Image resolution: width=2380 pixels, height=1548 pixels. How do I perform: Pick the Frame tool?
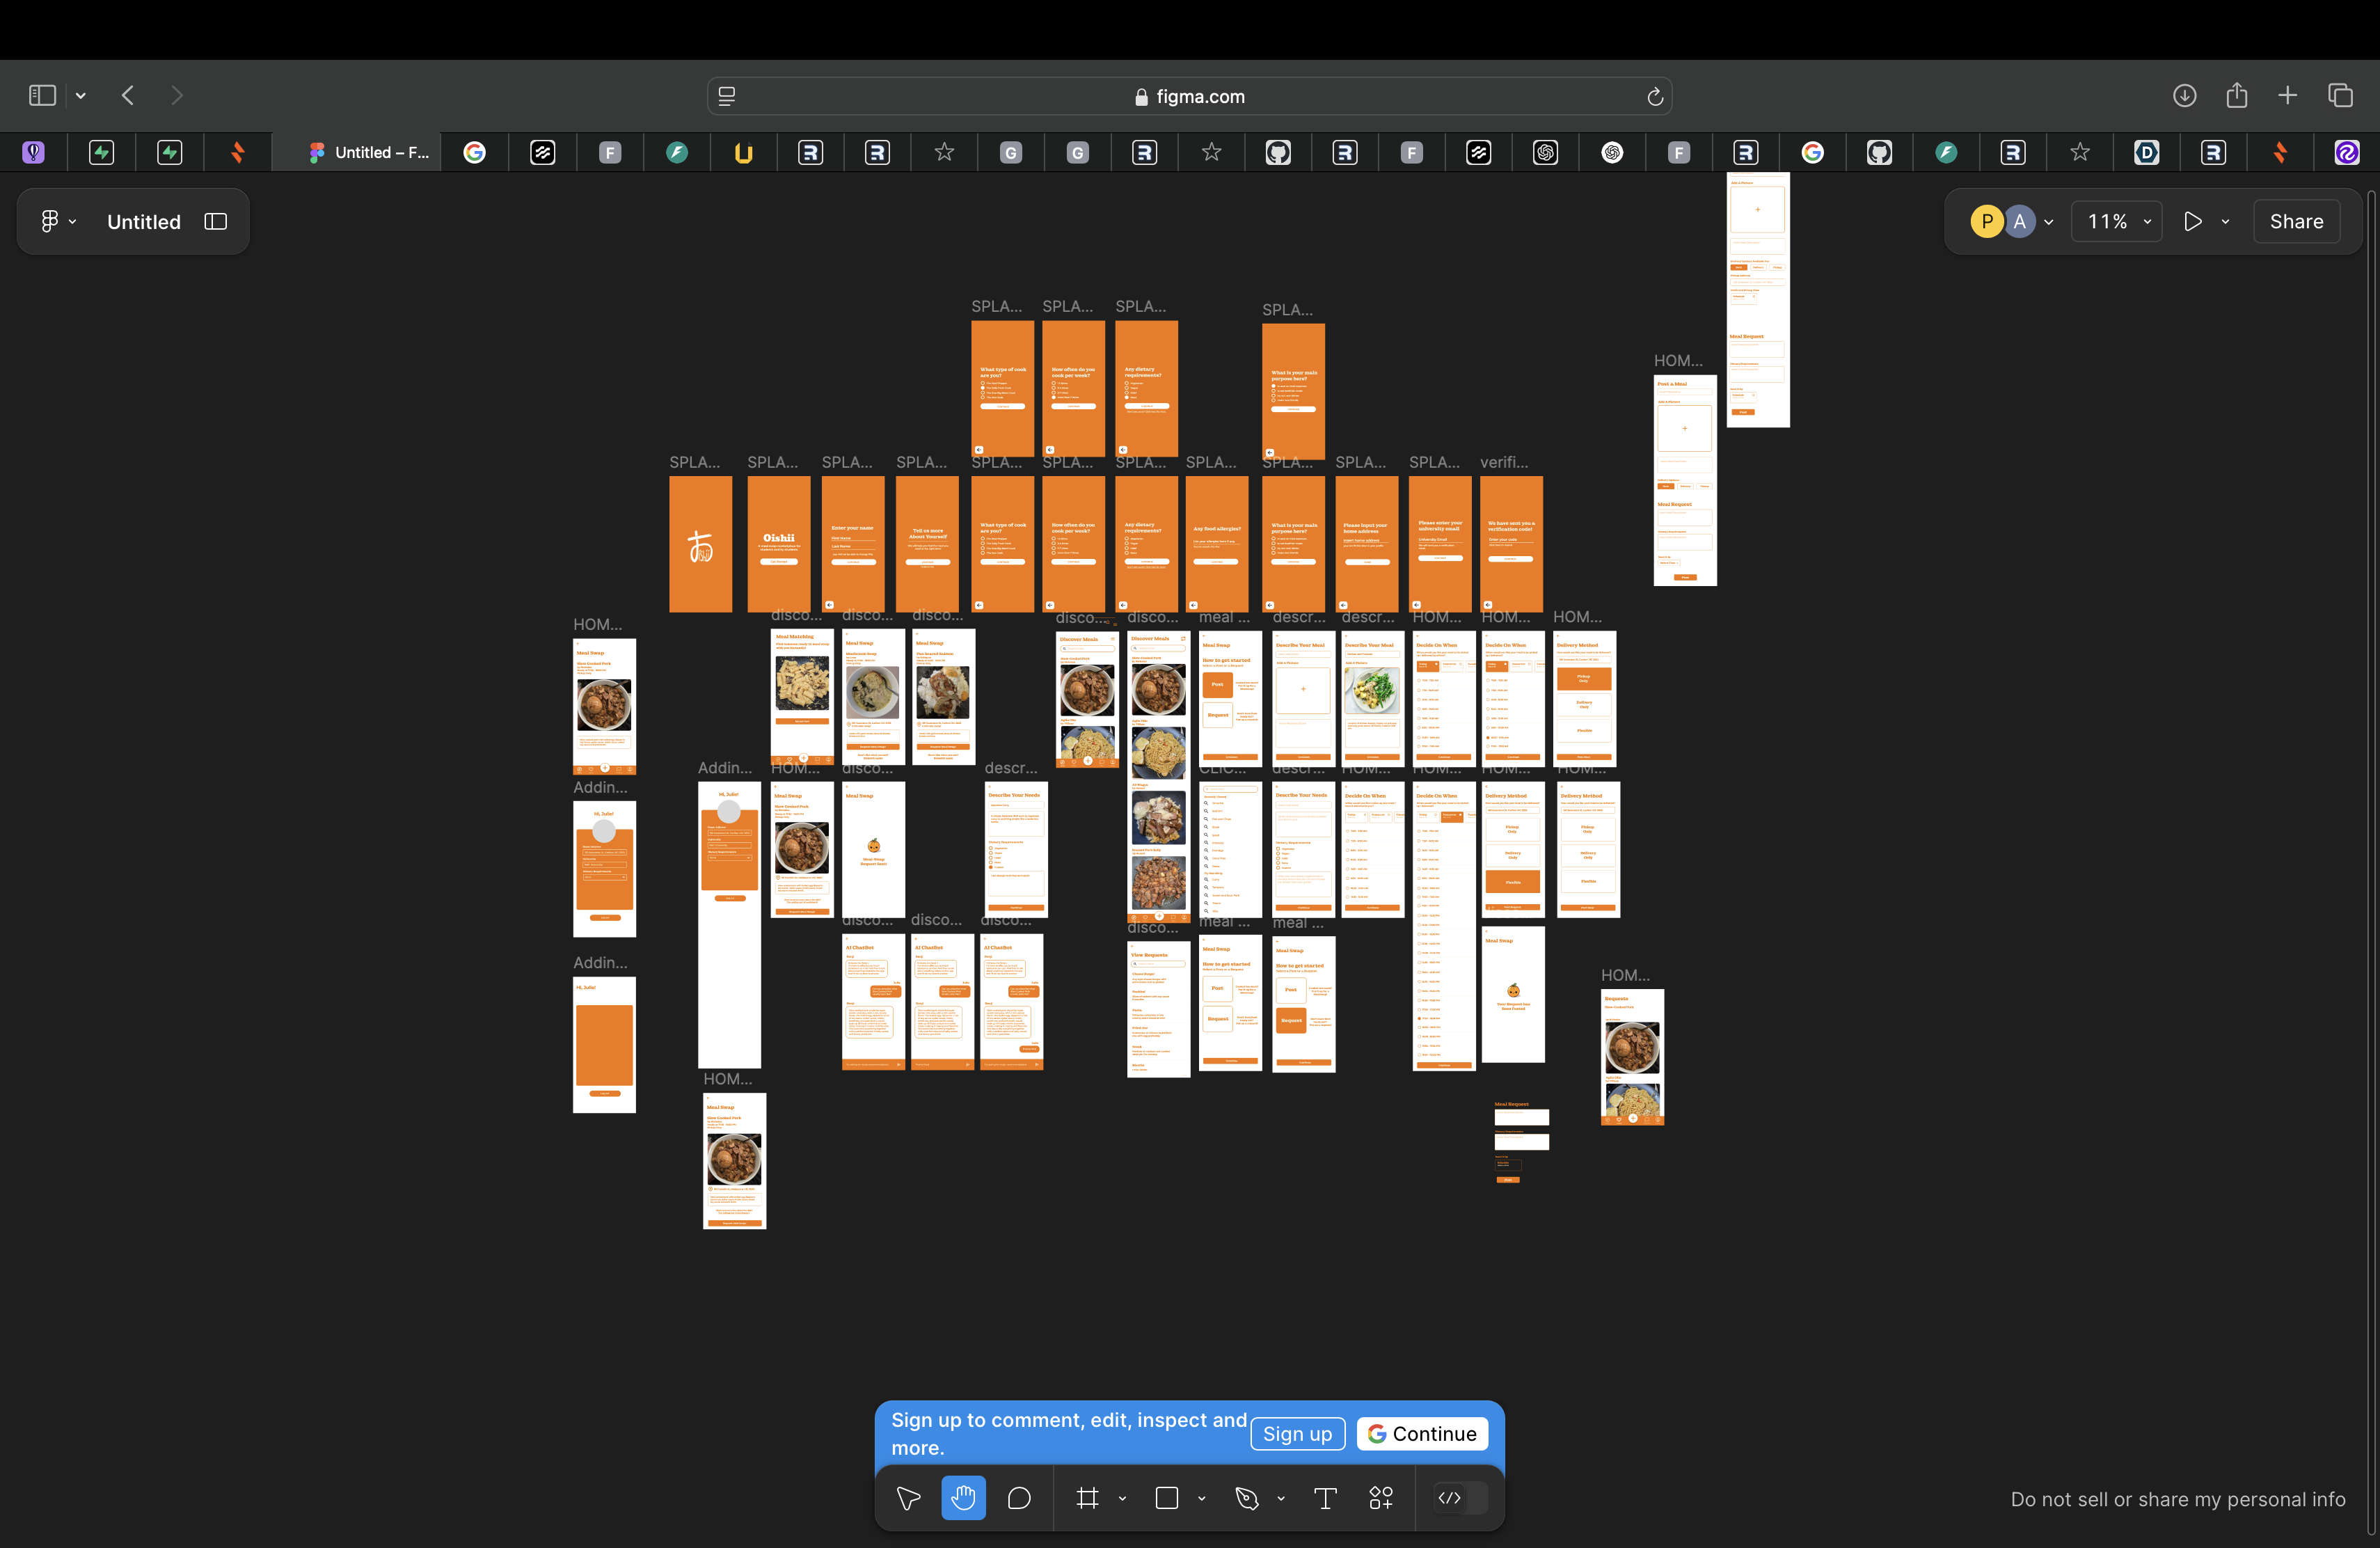click(1087, 1498)
